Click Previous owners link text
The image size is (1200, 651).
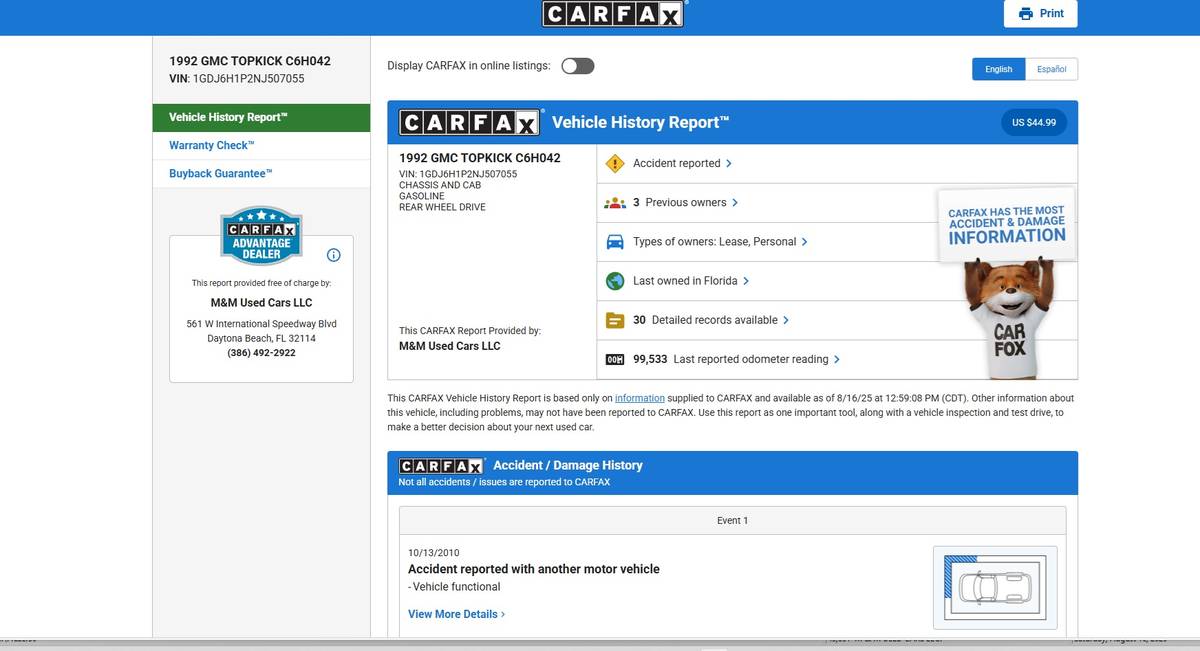click(x=686, y=202)
